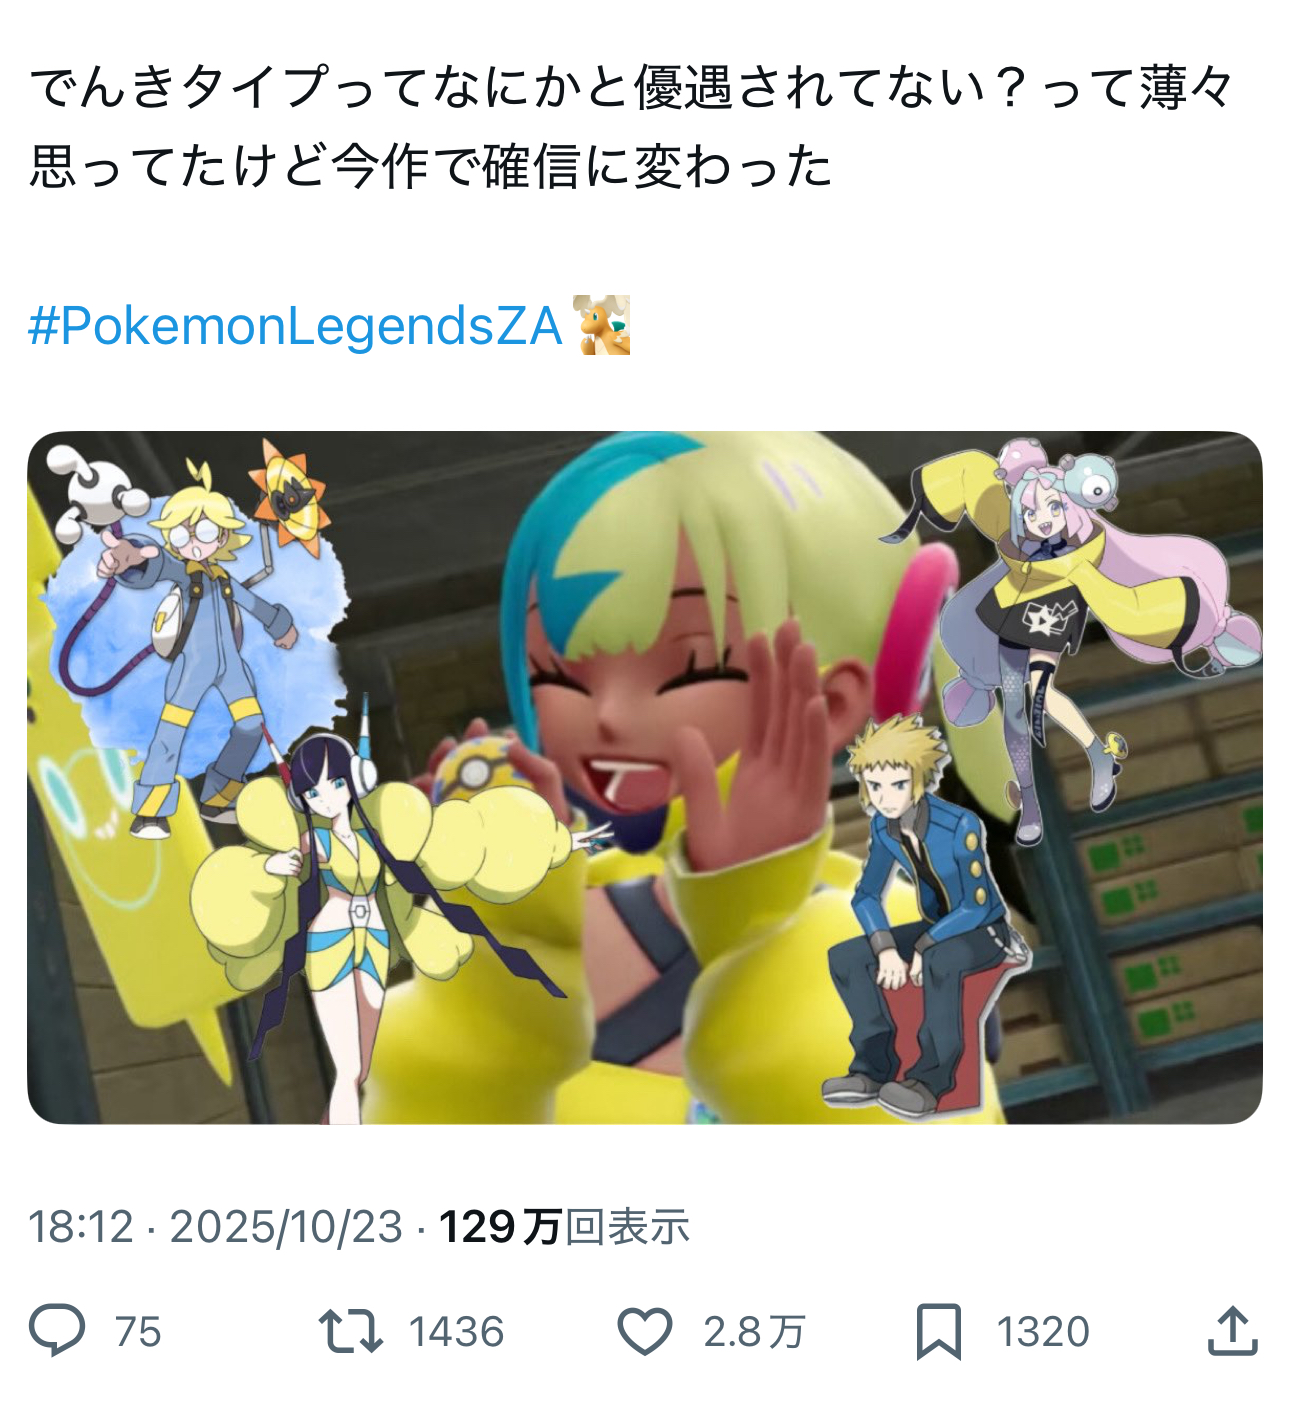
Task: Tap the retweet arrows icon
Action: [x=350, y=1331]
